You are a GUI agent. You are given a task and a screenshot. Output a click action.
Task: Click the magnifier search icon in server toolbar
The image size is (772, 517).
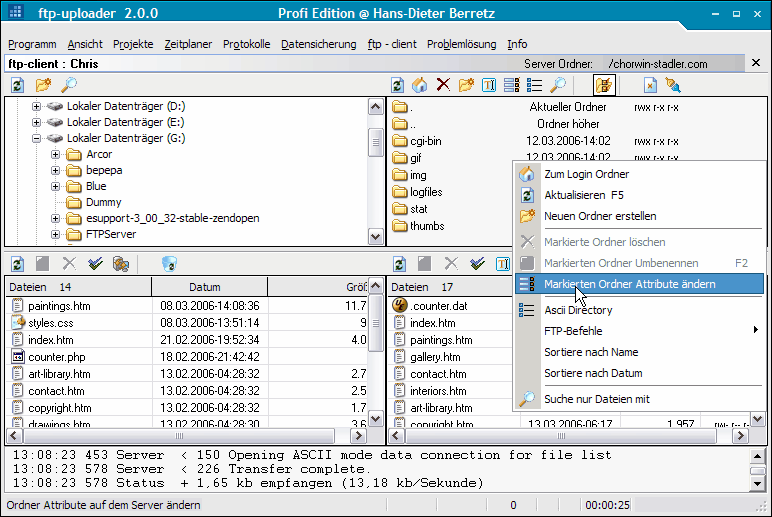pyautogui.click(x=558, y=86)
